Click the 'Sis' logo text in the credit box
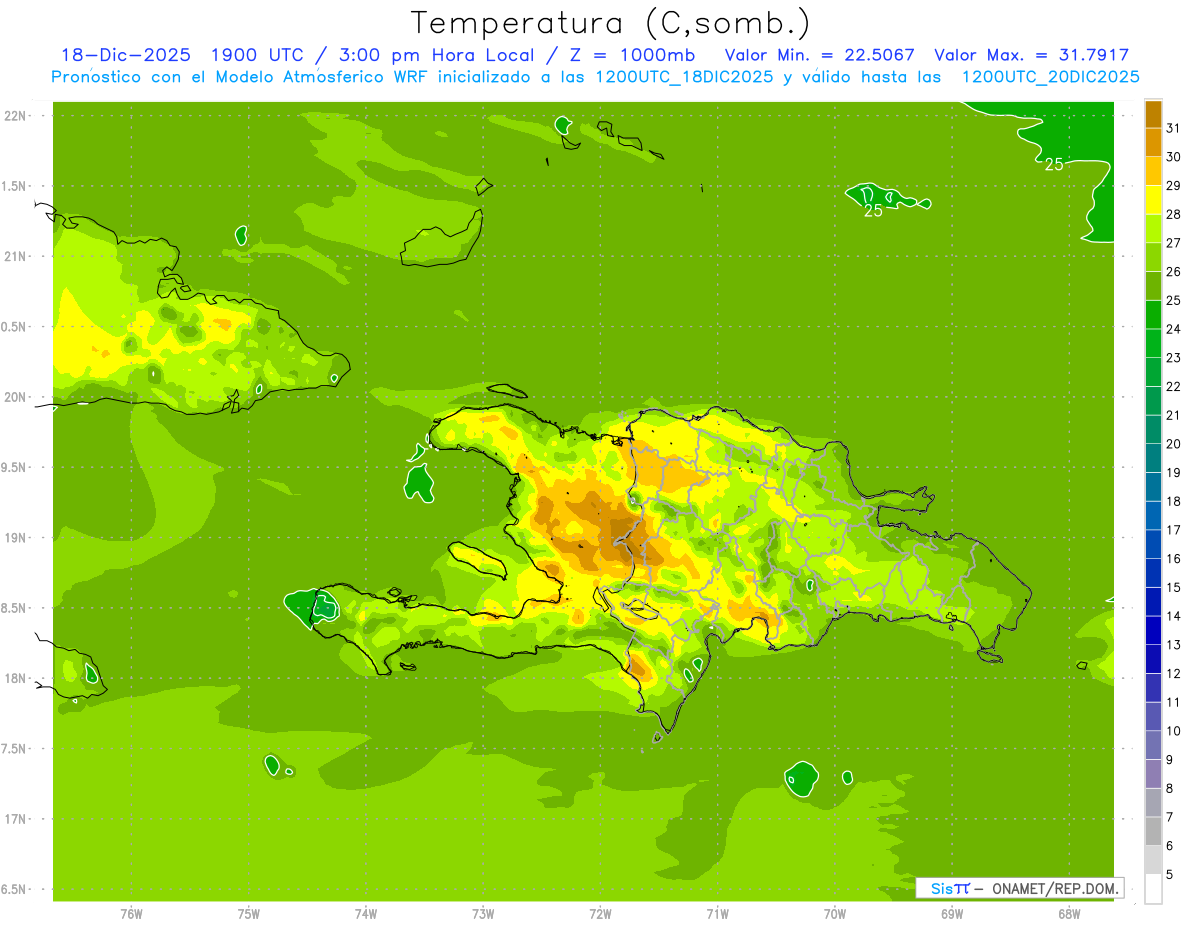The image size is (1200, 927). pos(942,888)
